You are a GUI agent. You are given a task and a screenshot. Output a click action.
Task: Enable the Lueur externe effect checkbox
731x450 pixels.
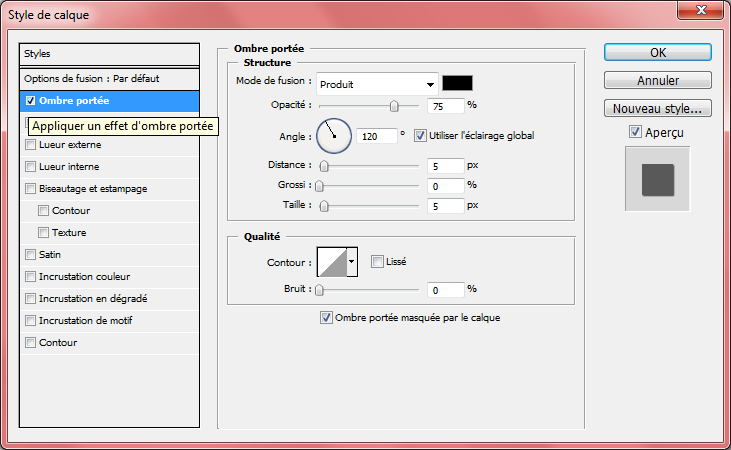tap(31, 145)
